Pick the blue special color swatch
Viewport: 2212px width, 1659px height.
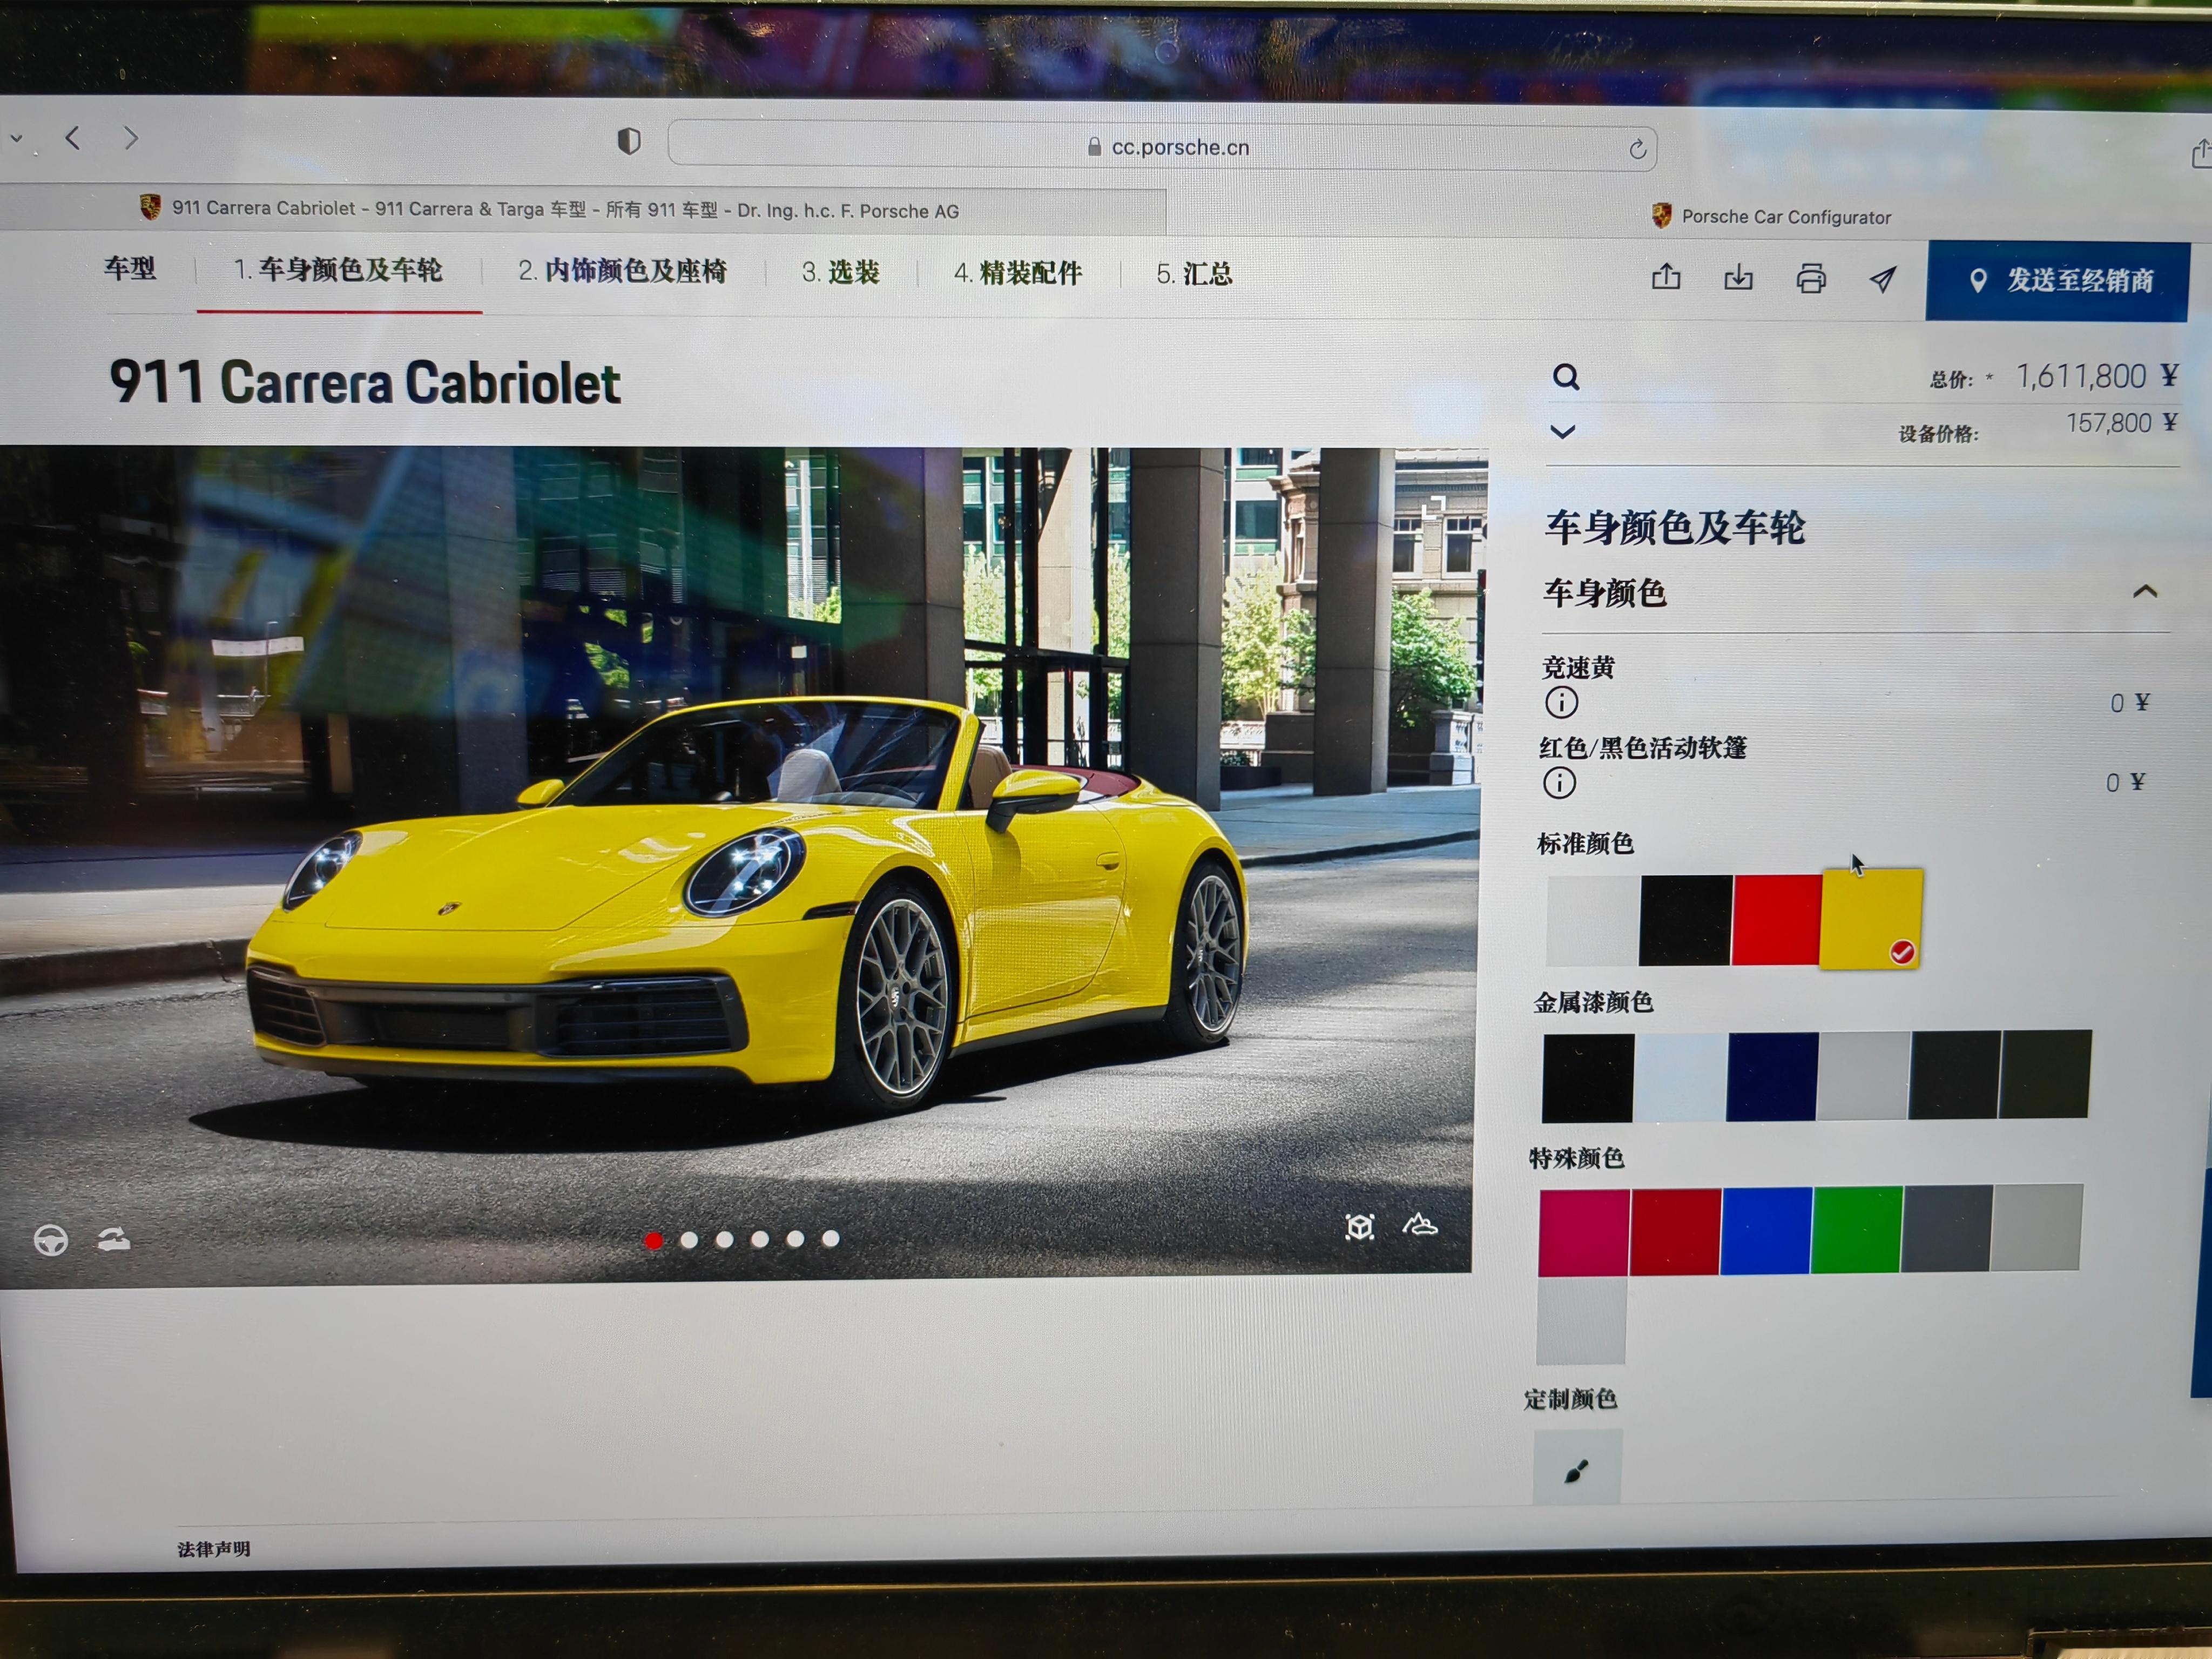pos(1766,1230)
